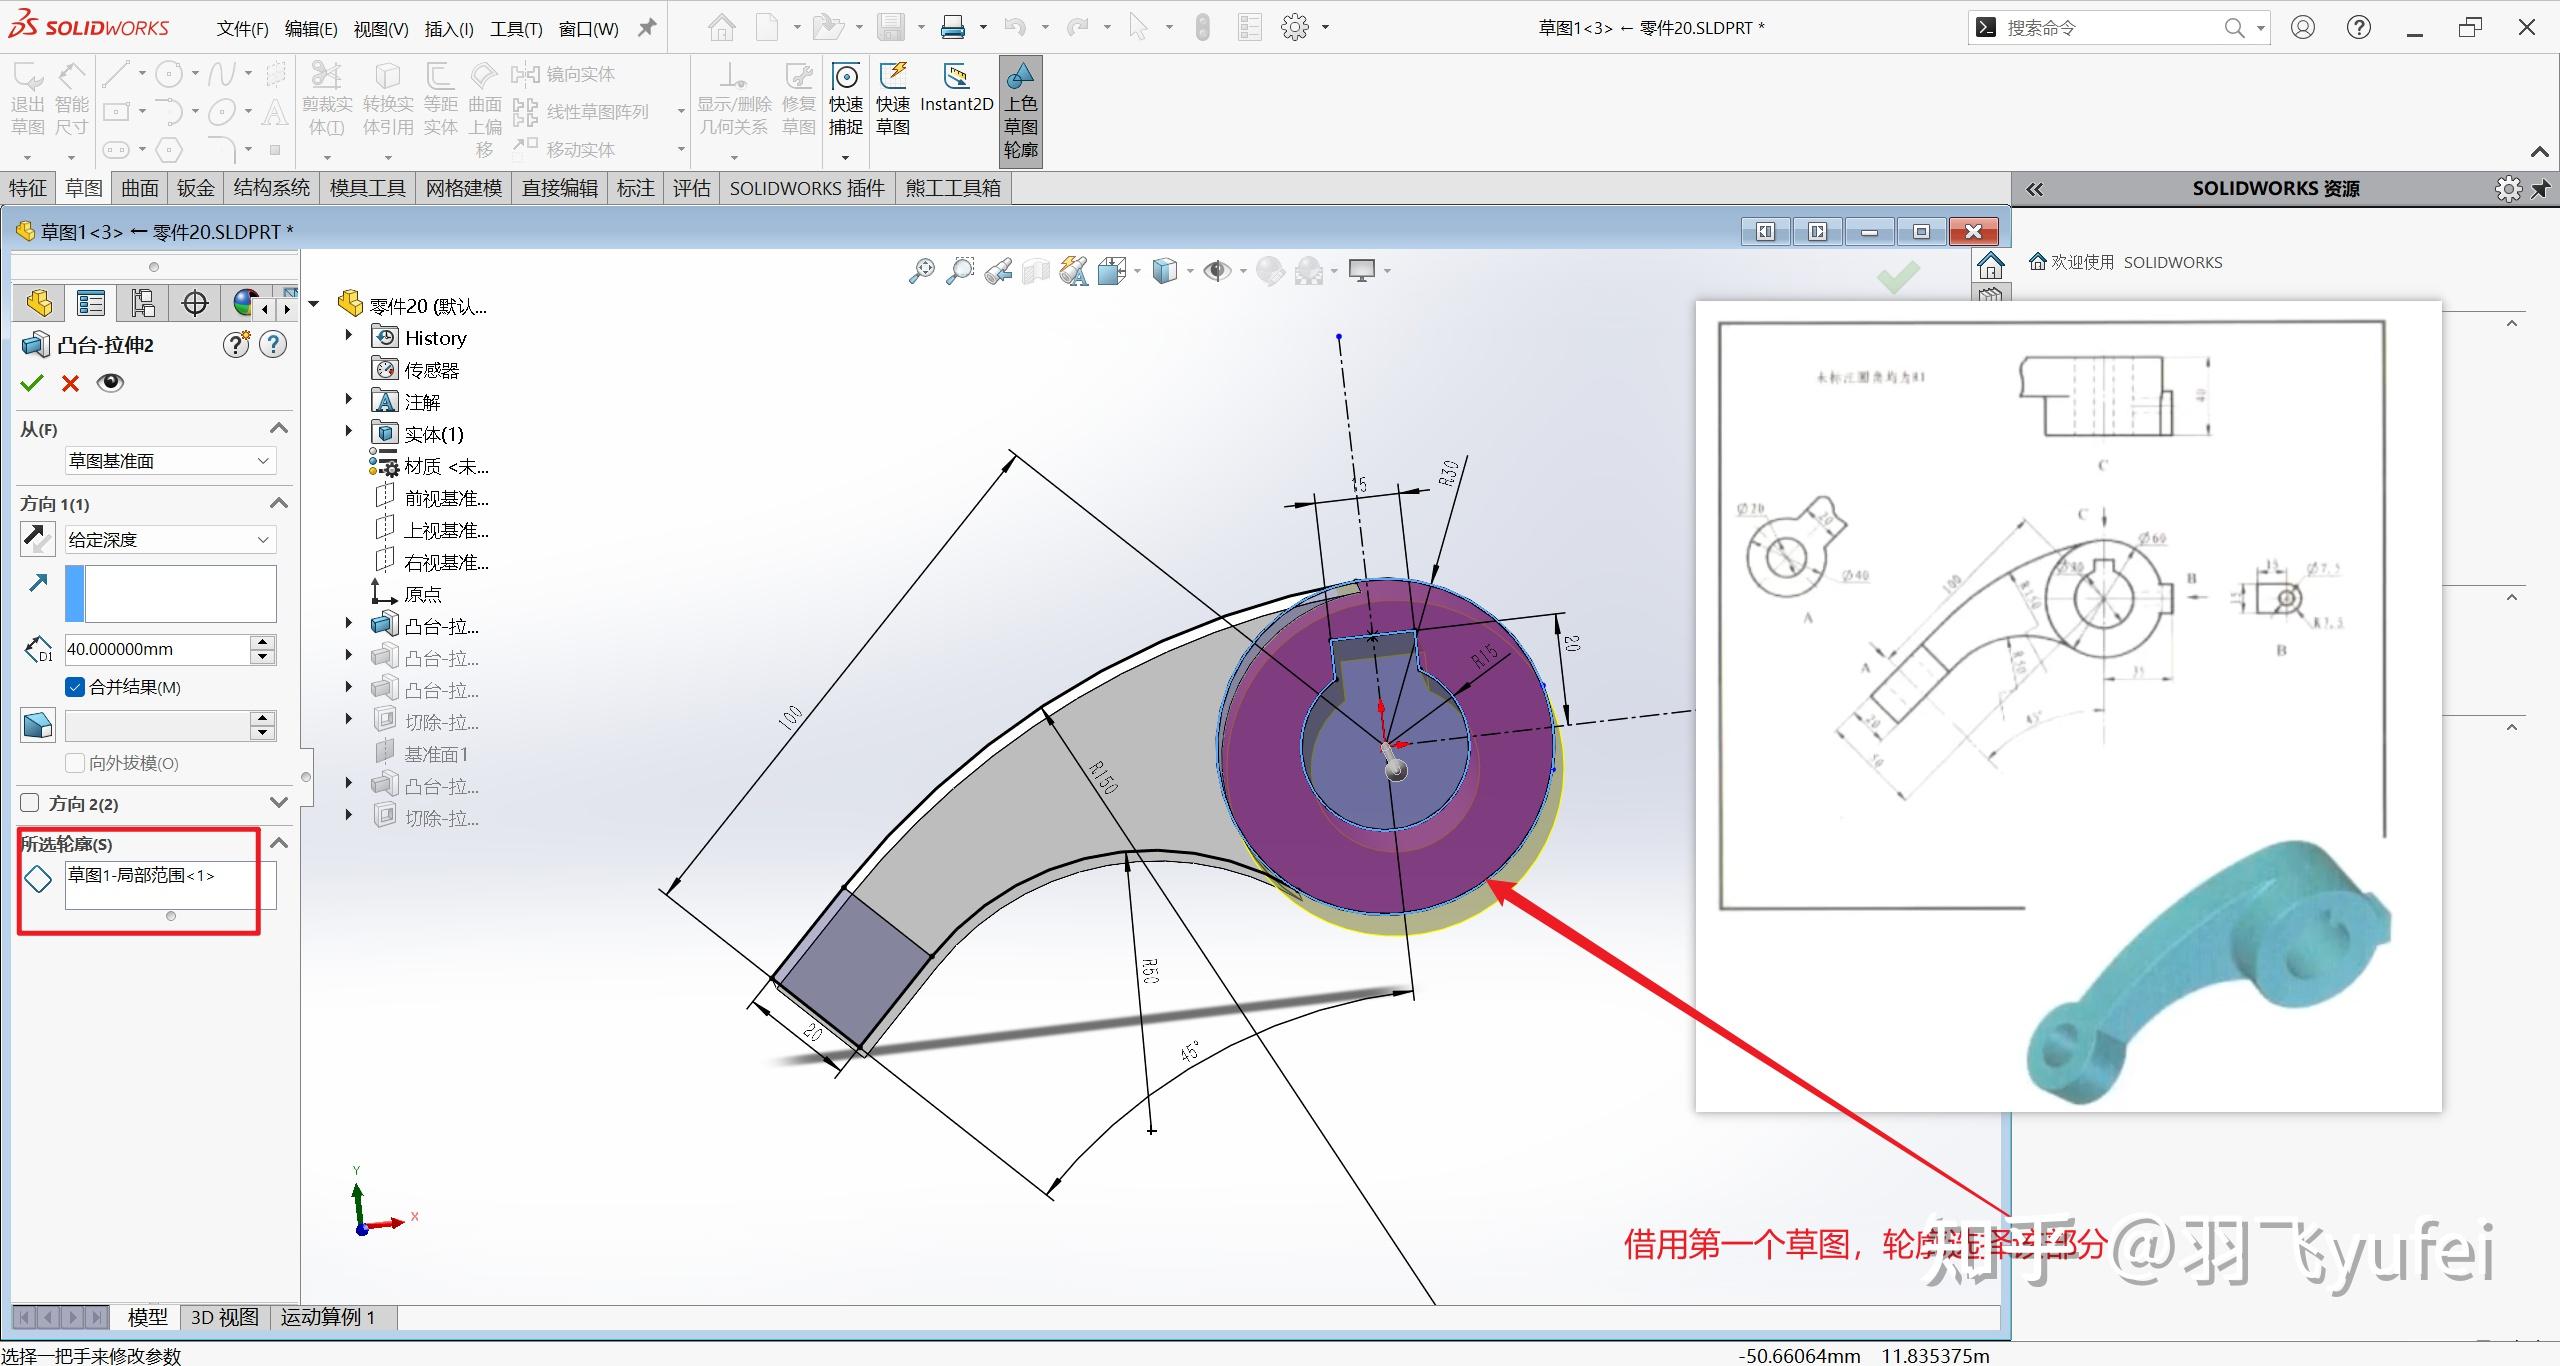Switch to the 特征 Features tab
This screenshot has width=2560, height=1366.
click(x=28, y=188)
